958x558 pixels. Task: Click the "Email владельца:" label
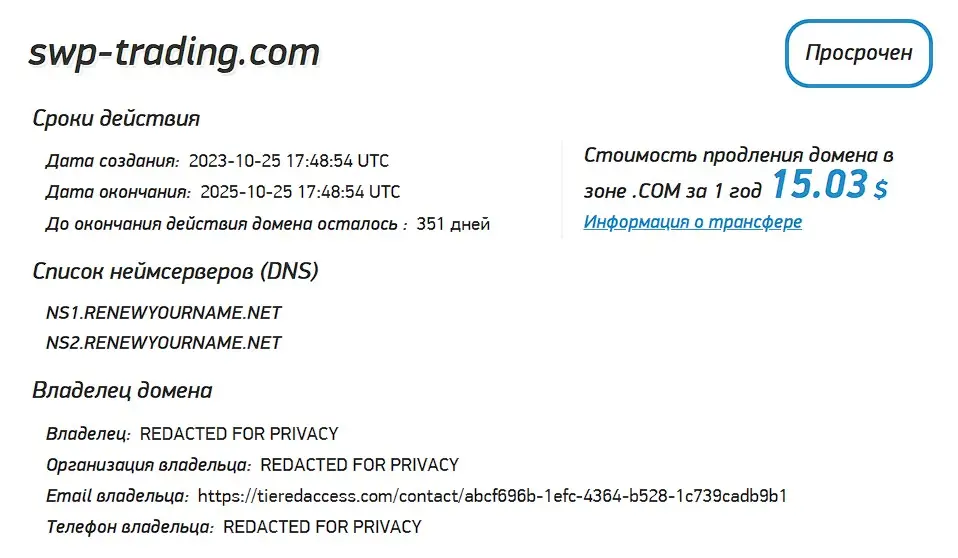(117, 496)
